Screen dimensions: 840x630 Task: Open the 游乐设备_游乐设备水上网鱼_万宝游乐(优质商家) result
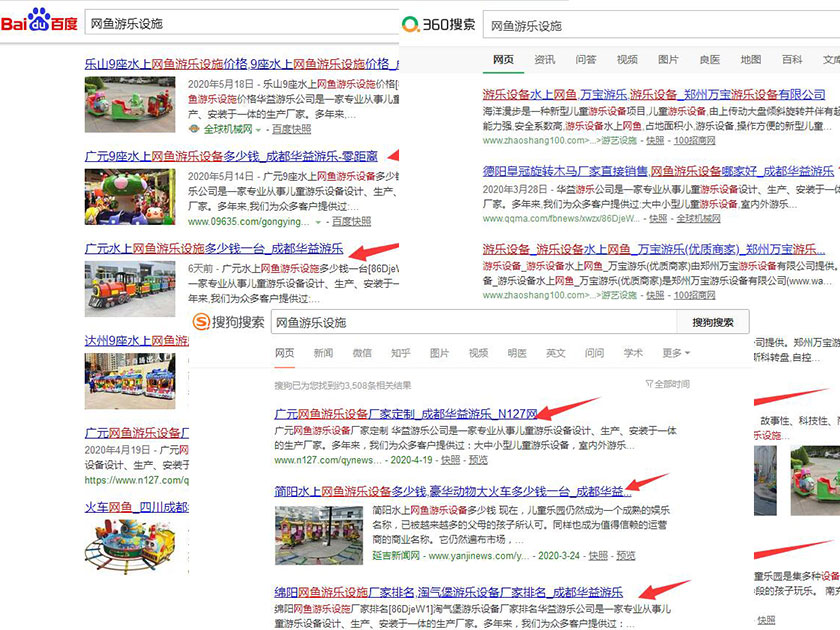tap(654, 249)
